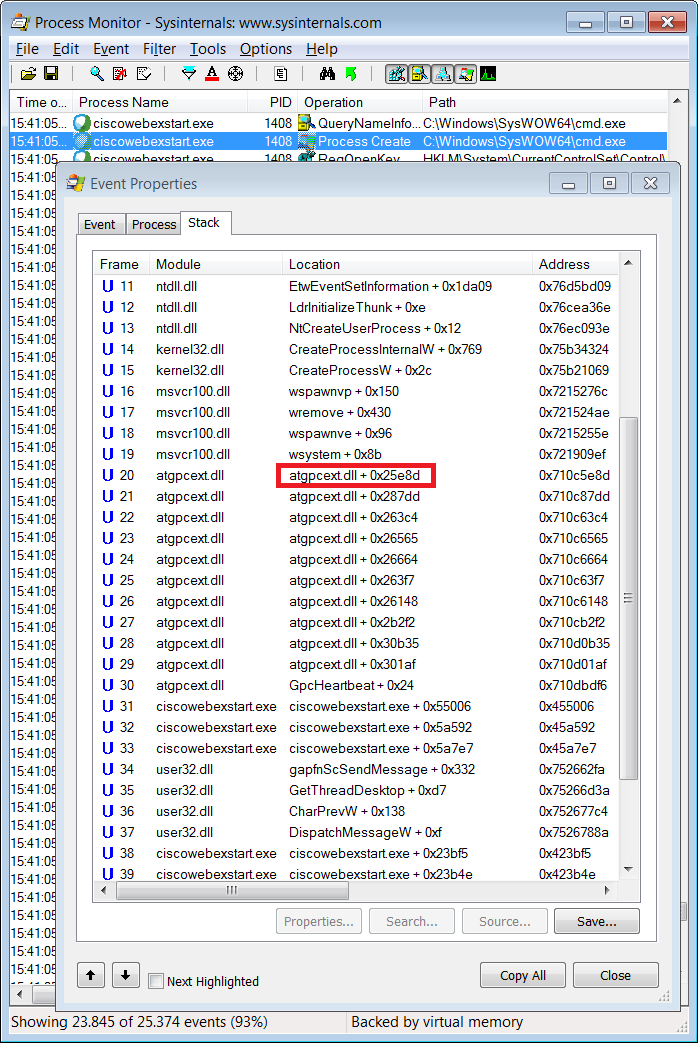Image resolution: width=698 pixels, height=1043 pixels.
Task: Toggle Show Registry Activity toolbar button
Action: (x=397, y=74)
